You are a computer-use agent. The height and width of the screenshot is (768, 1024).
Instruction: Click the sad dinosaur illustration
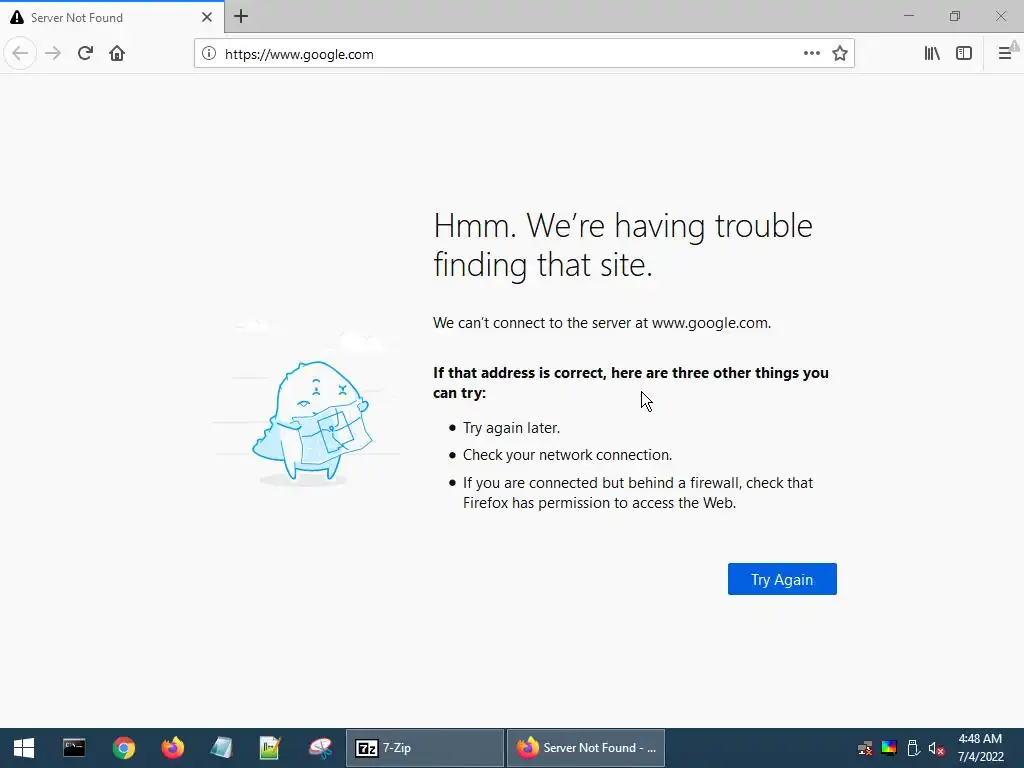pyautogui.click(x=312, y=423)
